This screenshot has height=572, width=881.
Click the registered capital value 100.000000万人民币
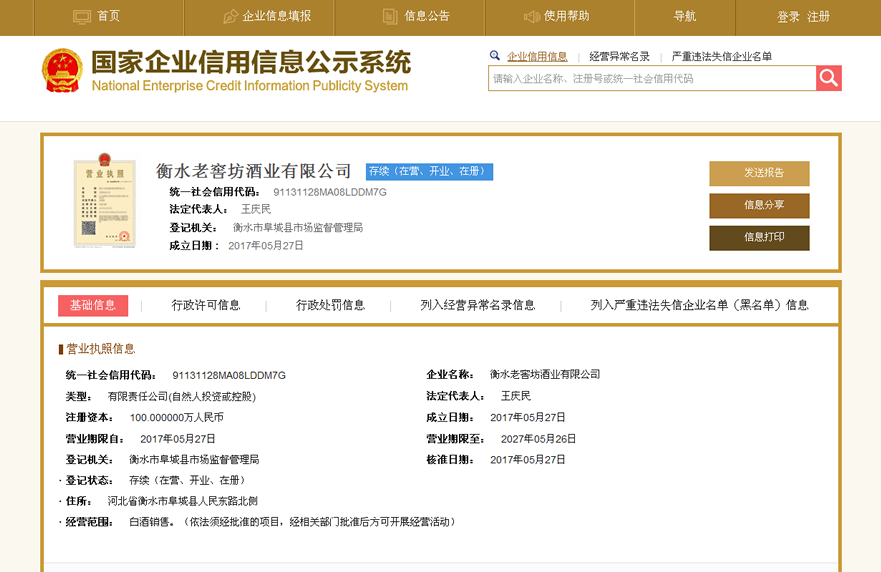(176, 417)
